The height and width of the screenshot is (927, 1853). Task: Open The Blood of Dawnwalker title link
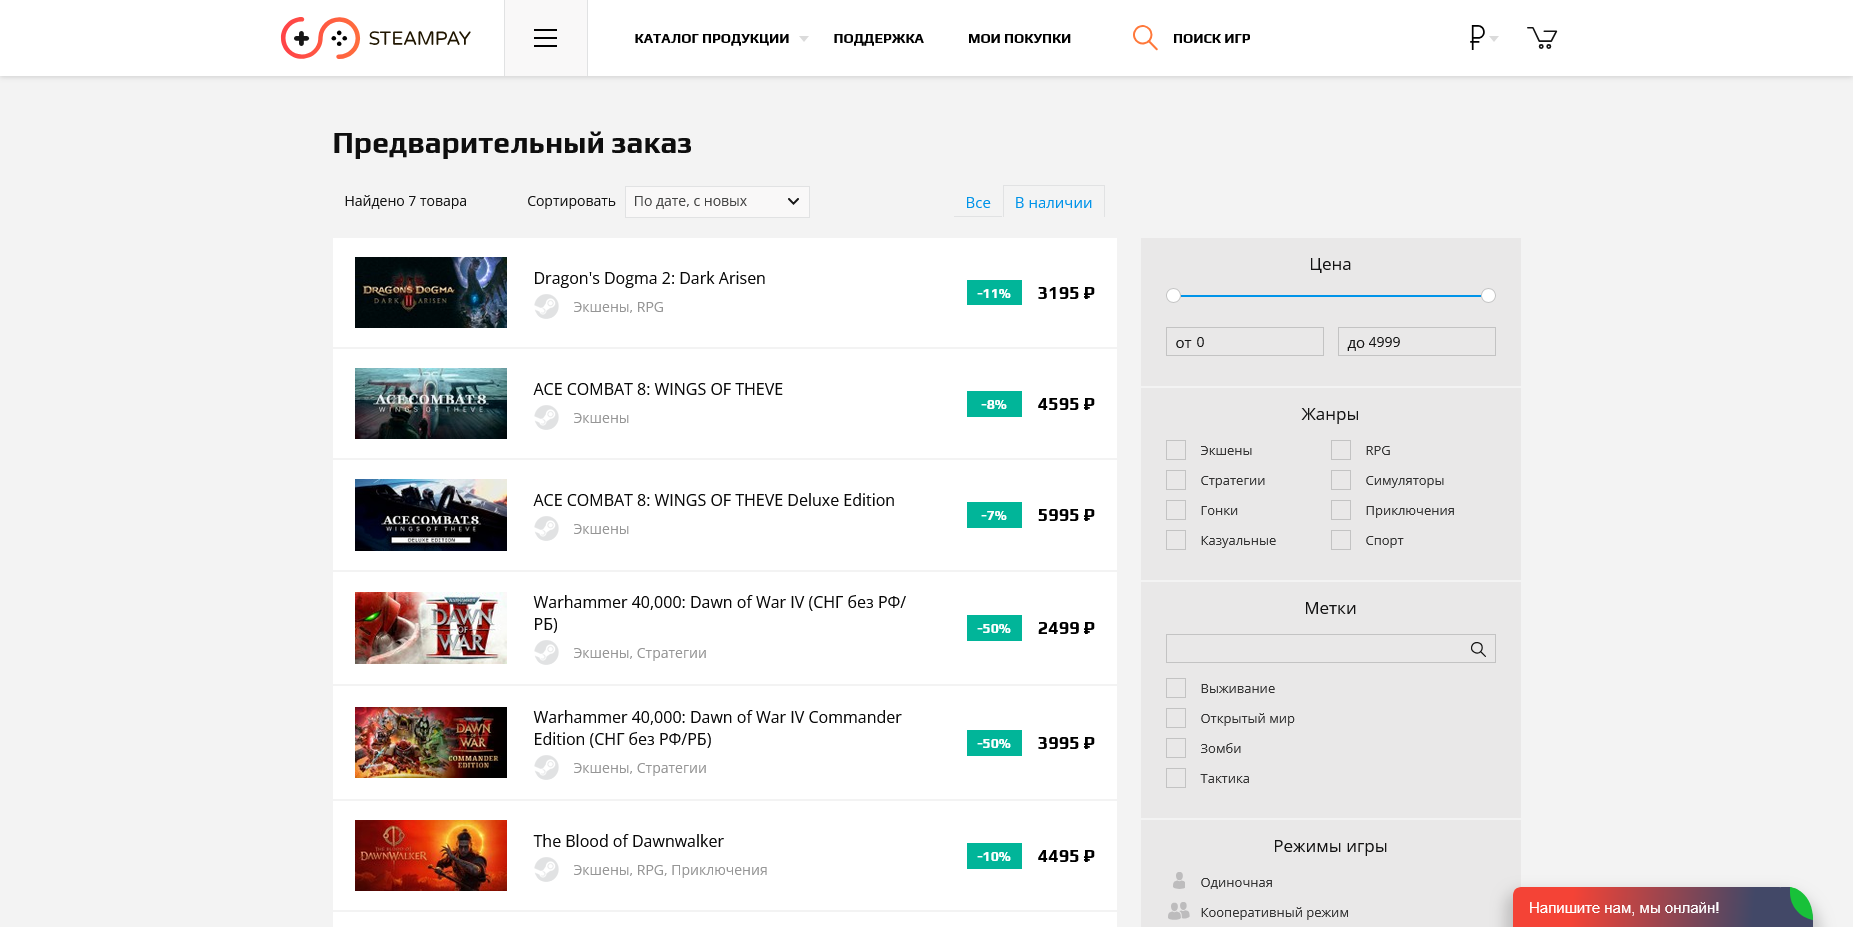[628, 841]
